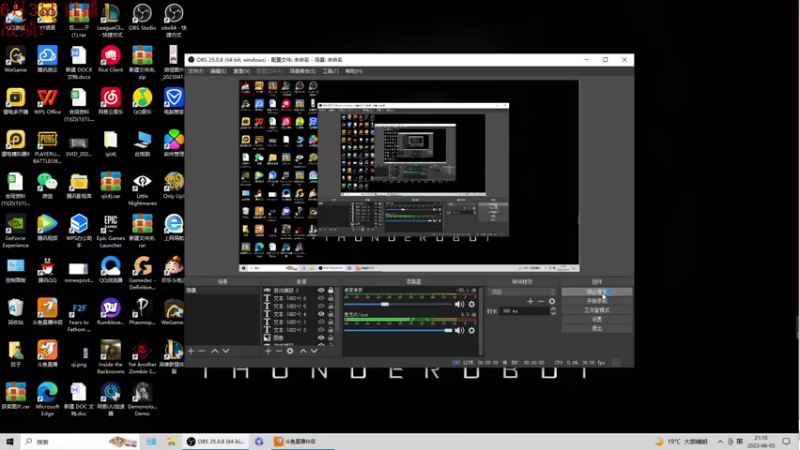Click the highlighted streaming button in Controls
The width and height of the screenshot is (800, 450).
click(597, 292)
